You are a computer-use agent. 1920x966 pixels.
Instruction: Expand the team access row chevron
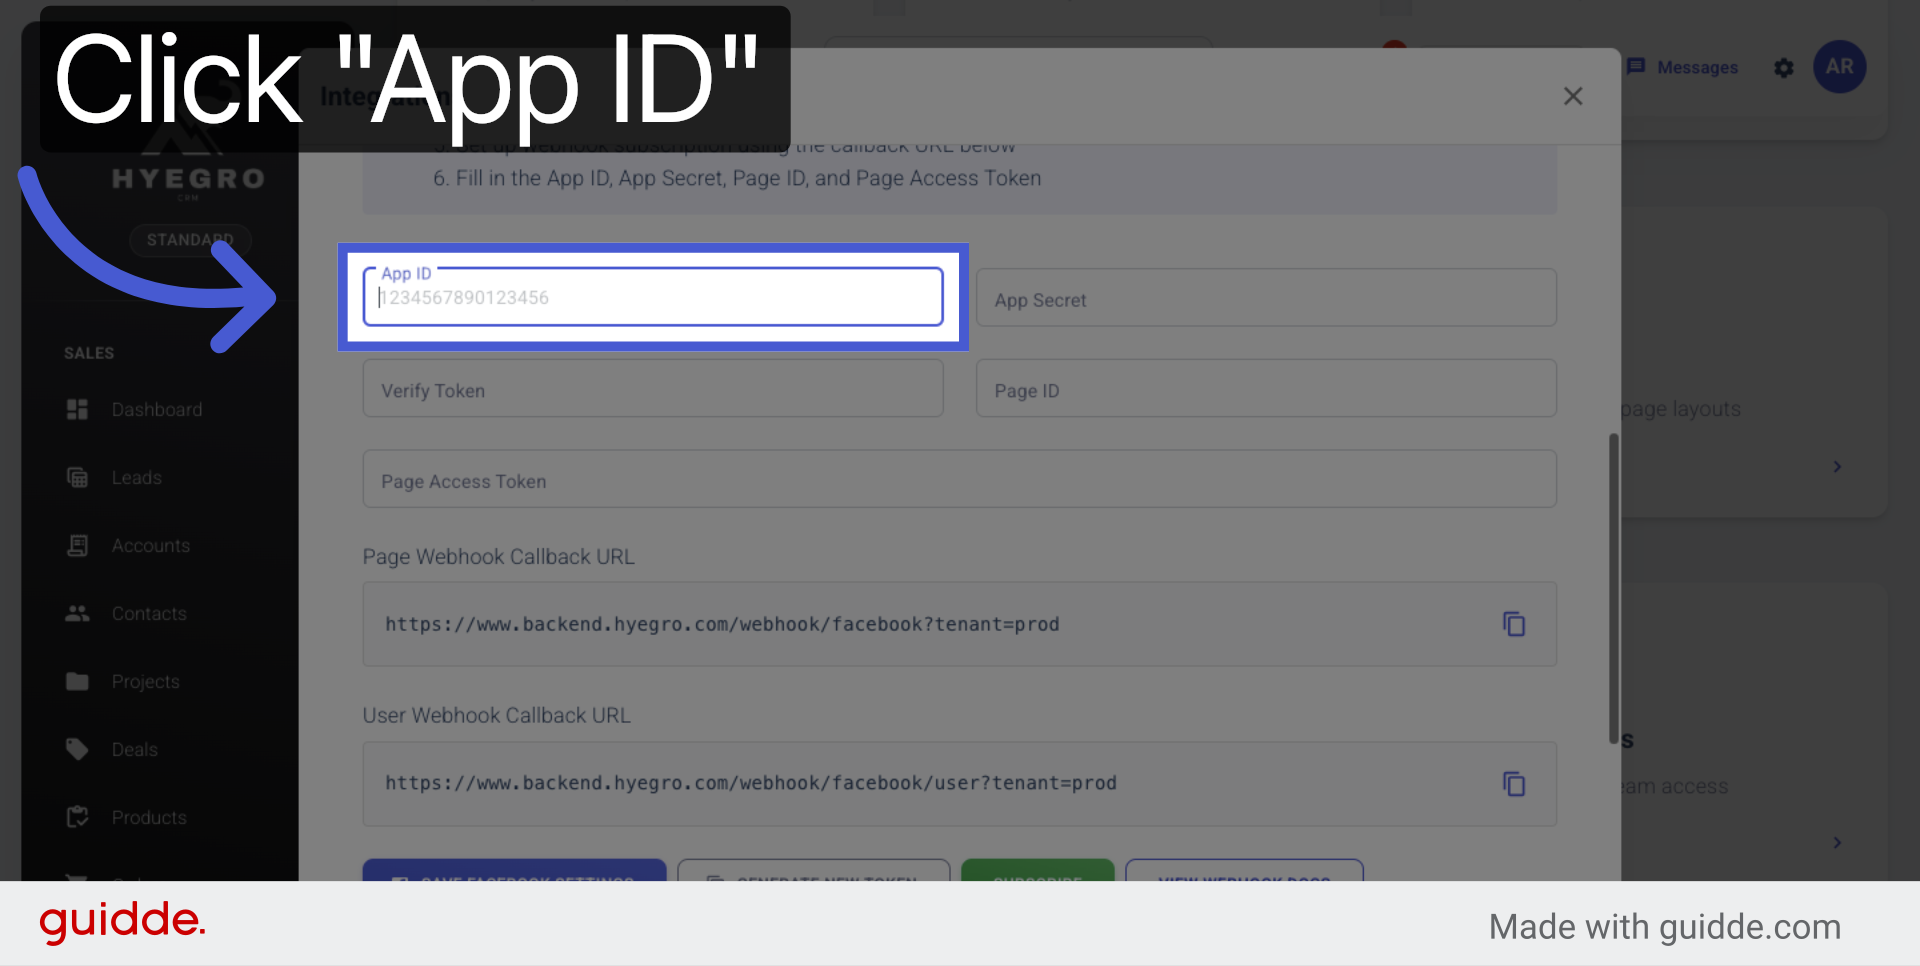tap(1836, 842)
